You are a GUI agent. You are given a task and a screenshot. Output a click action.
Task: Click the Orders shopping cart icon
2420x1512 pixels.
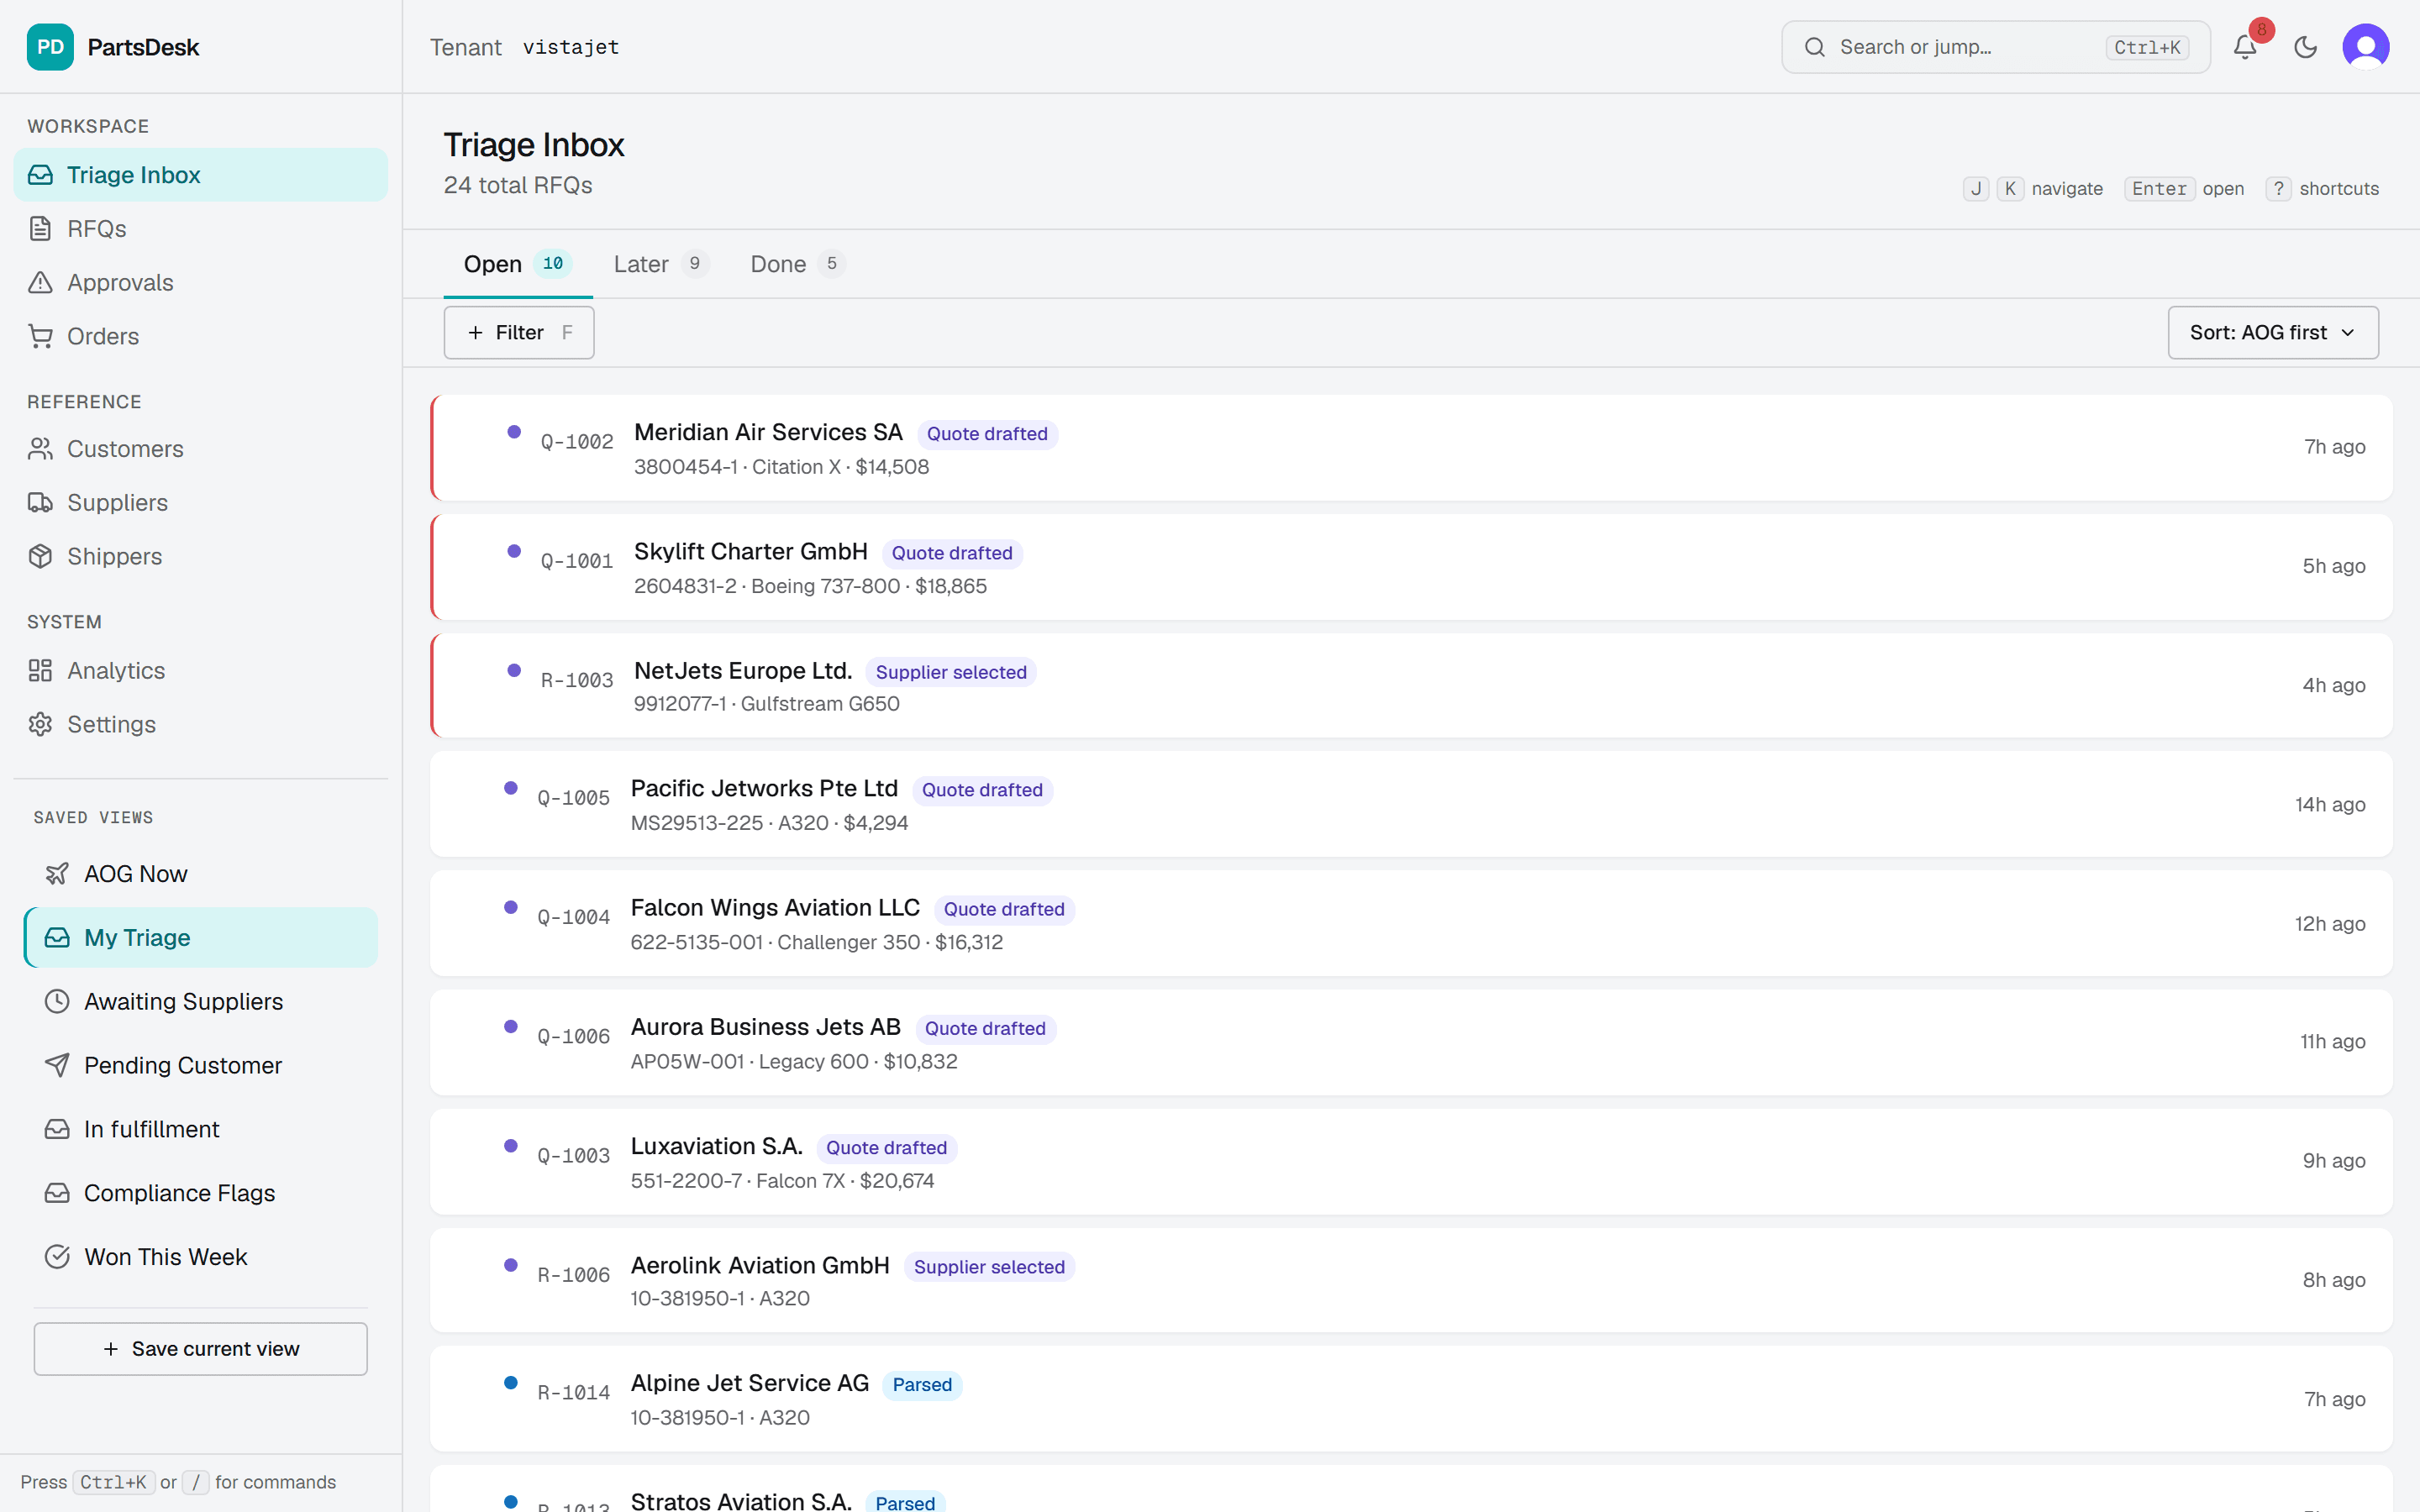[x=40, y=336]
